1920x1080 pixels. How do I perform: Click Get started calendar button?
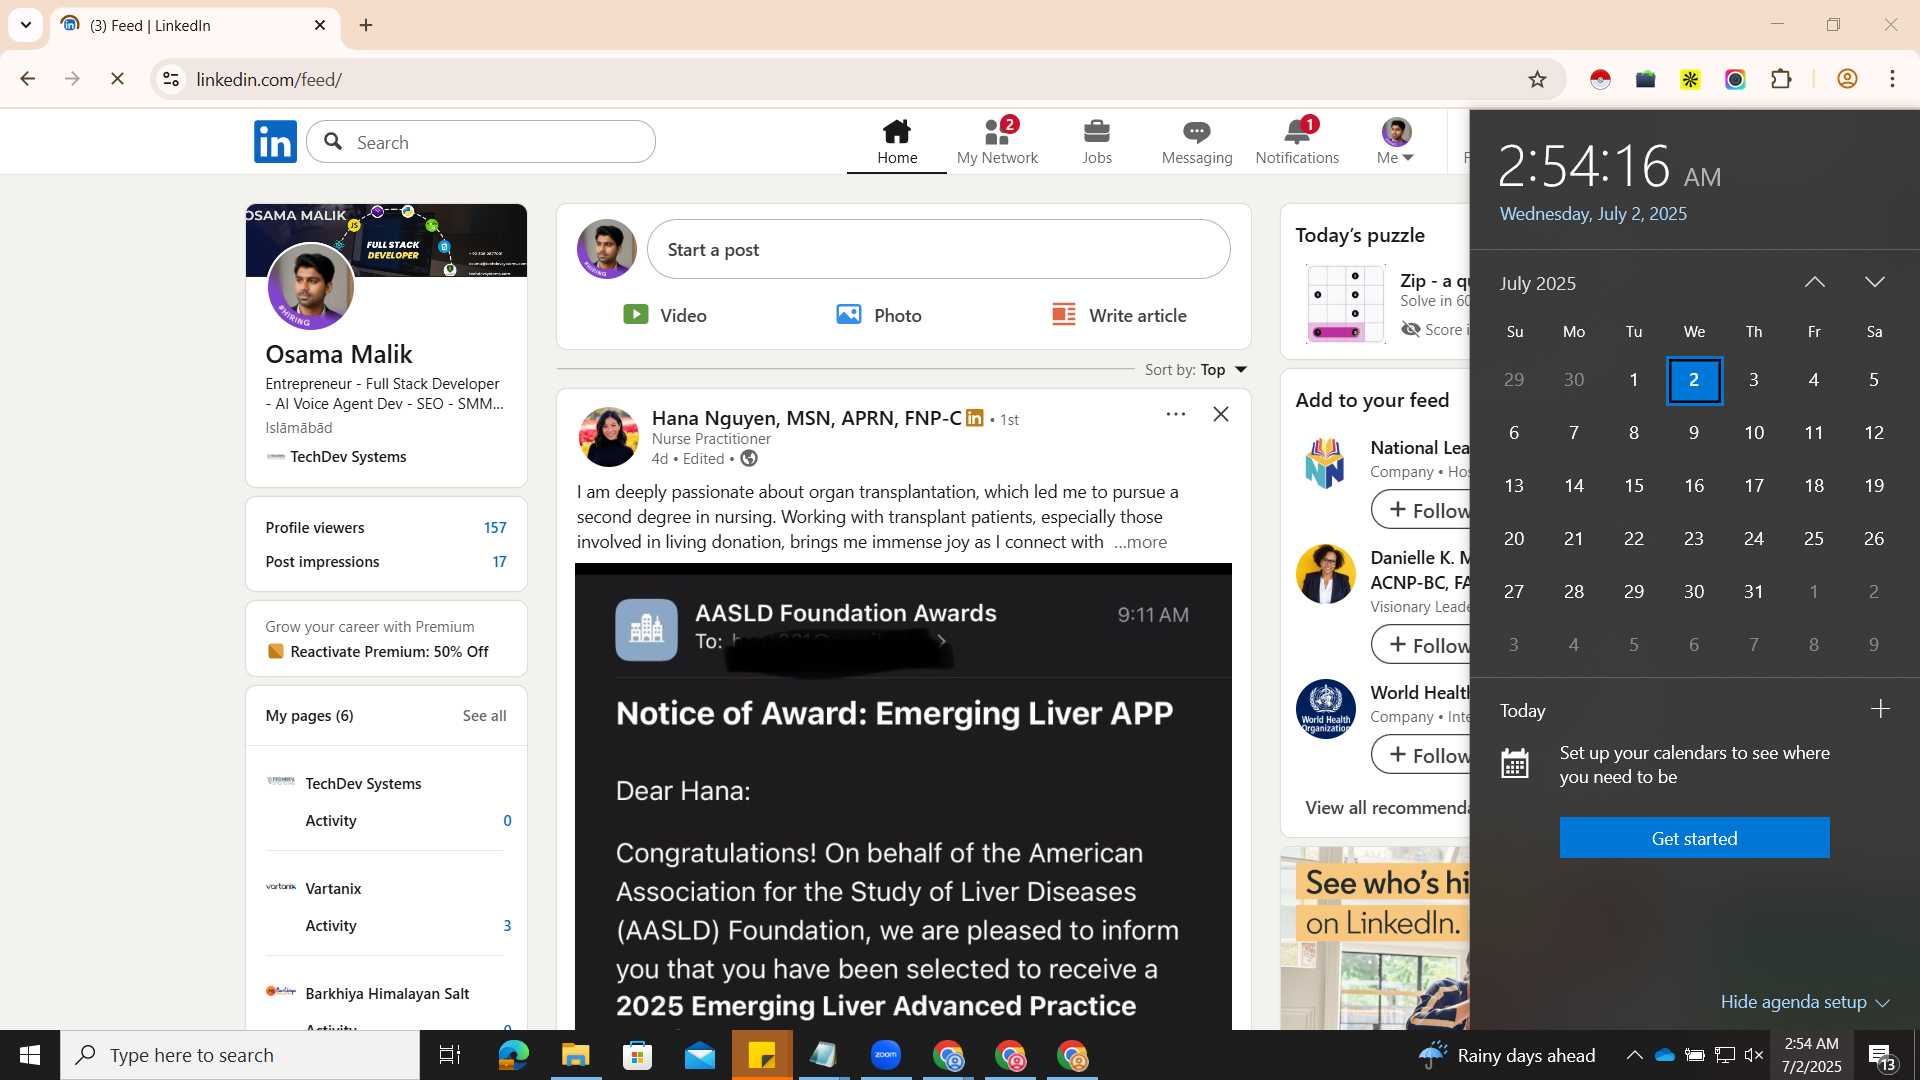coord(1694,838)
